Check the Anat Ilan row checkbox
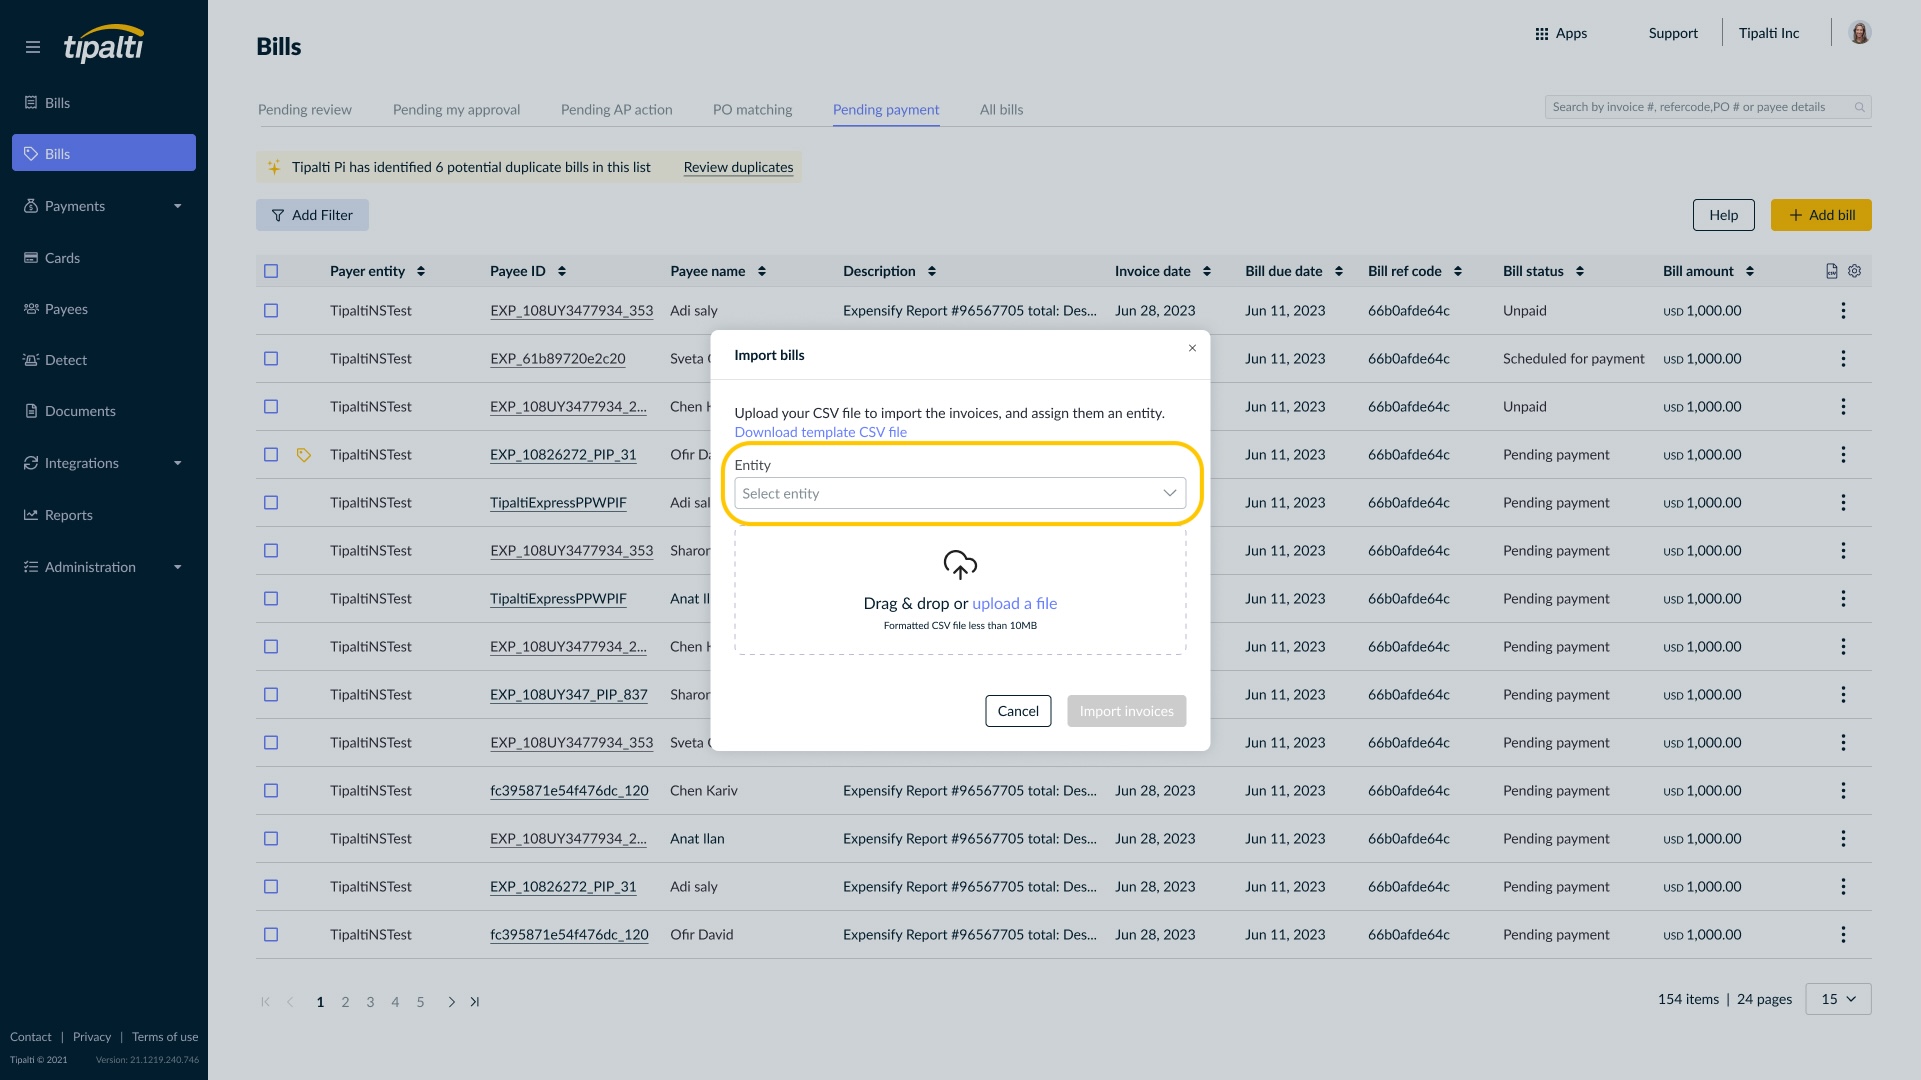This screenshot has height=1080, width=1921. coord(271,839)
